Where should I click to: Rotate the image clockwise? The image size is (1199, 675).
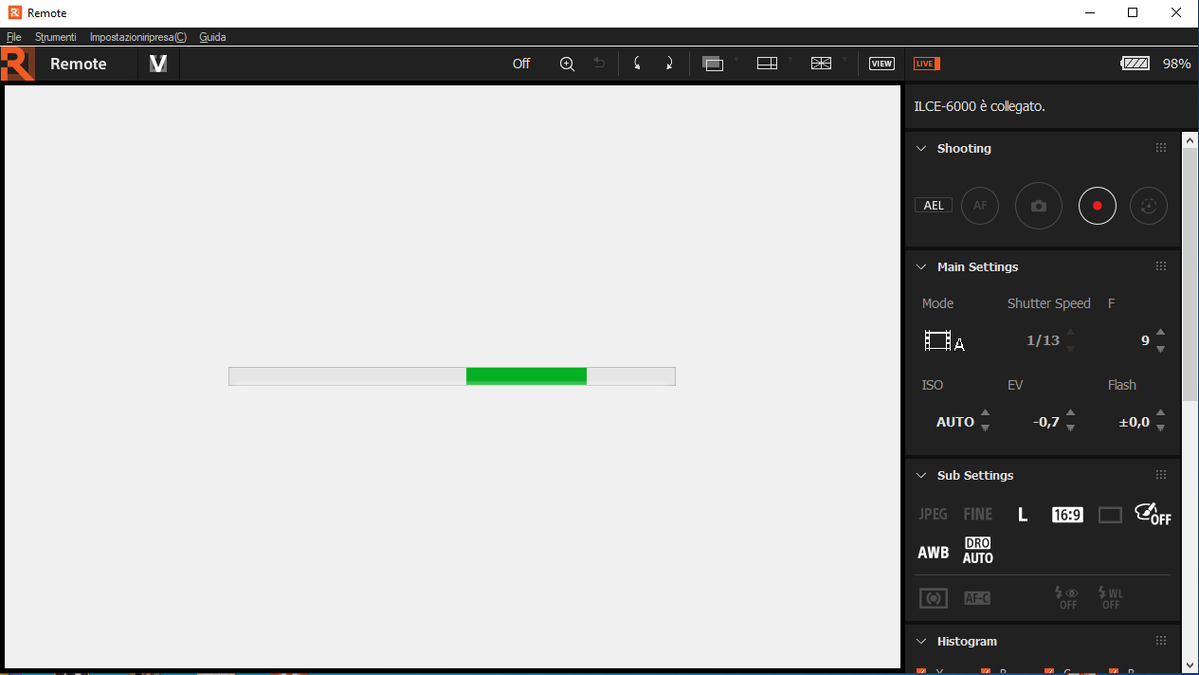pos(669,64)
